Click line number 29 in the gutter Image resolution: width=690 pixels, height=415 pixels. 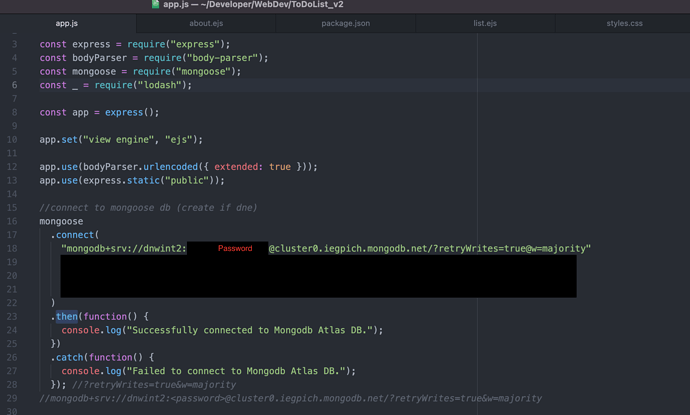[x=12, y=398]
